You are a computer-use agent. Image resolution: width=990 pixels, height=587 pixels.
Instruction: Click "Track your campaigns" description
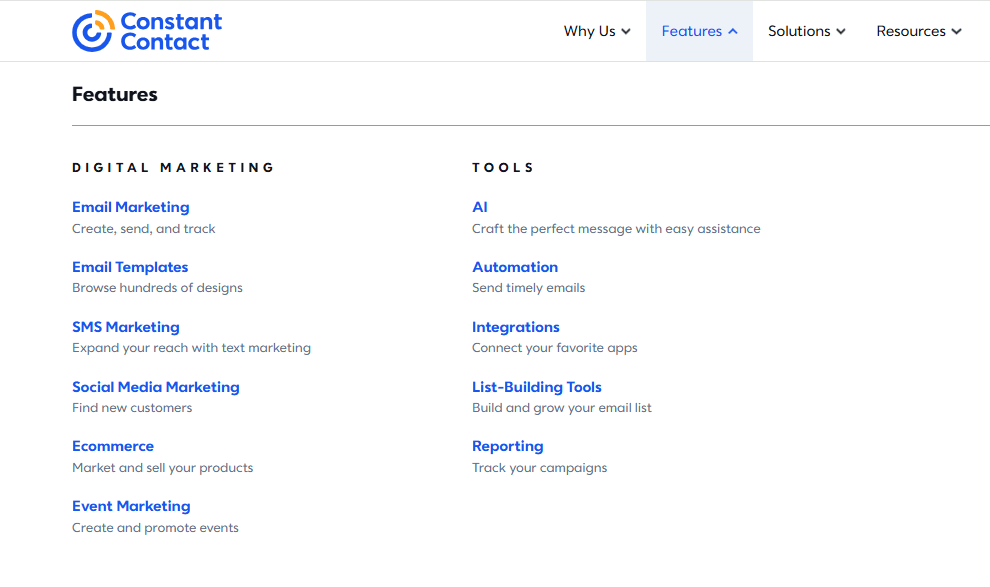pyautogui.click(x=540, y=468)
